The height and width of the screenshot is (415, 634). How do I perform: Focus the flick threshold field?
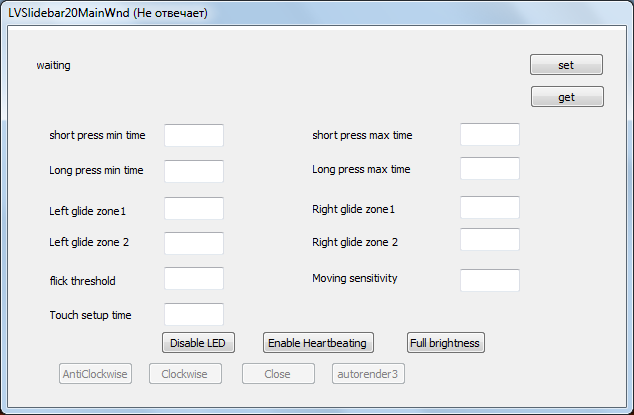pos(194,279)
